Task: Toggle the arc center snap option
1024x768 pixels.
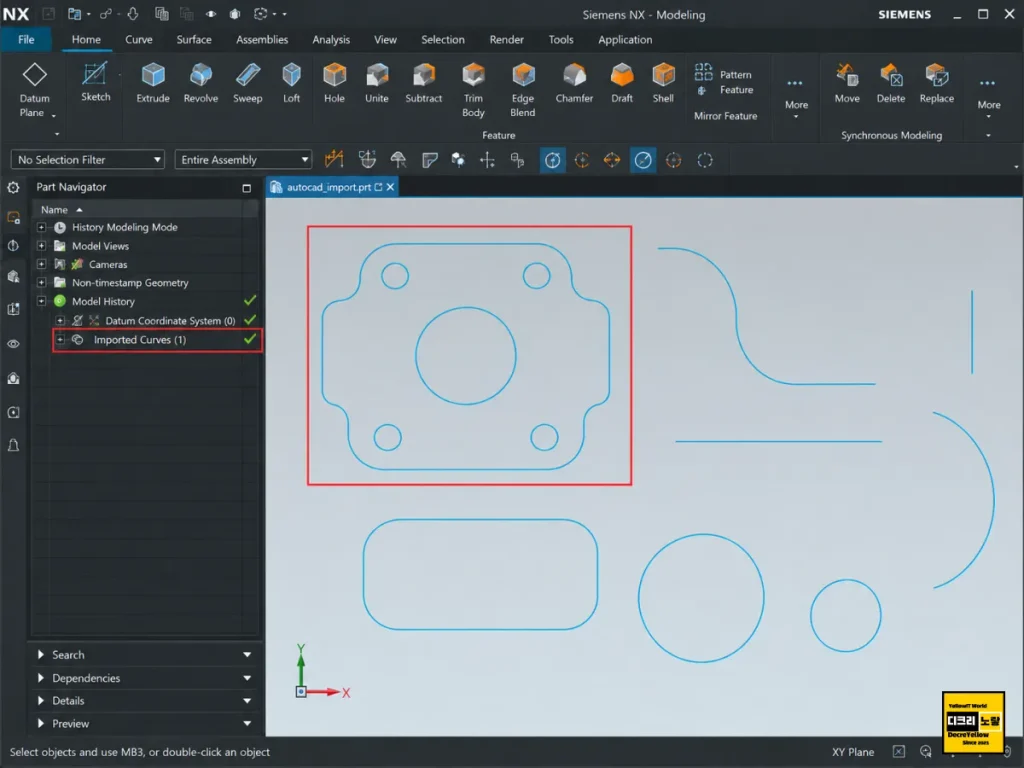Action: tap(582, 160)
